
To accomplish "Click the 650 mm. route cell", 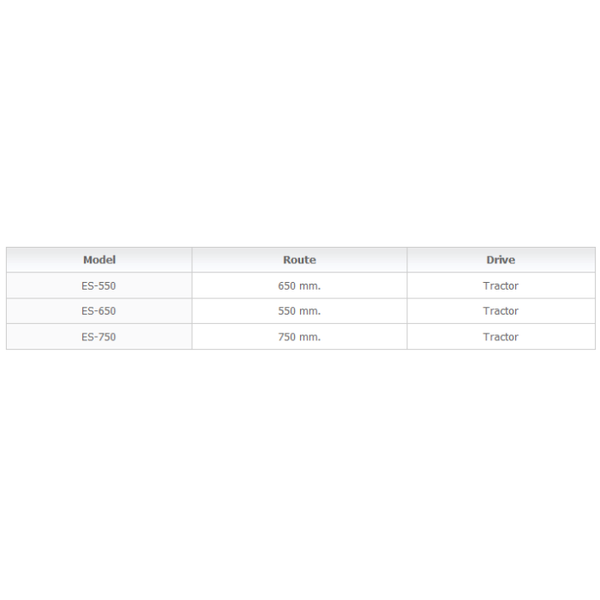I will (299, 285).
